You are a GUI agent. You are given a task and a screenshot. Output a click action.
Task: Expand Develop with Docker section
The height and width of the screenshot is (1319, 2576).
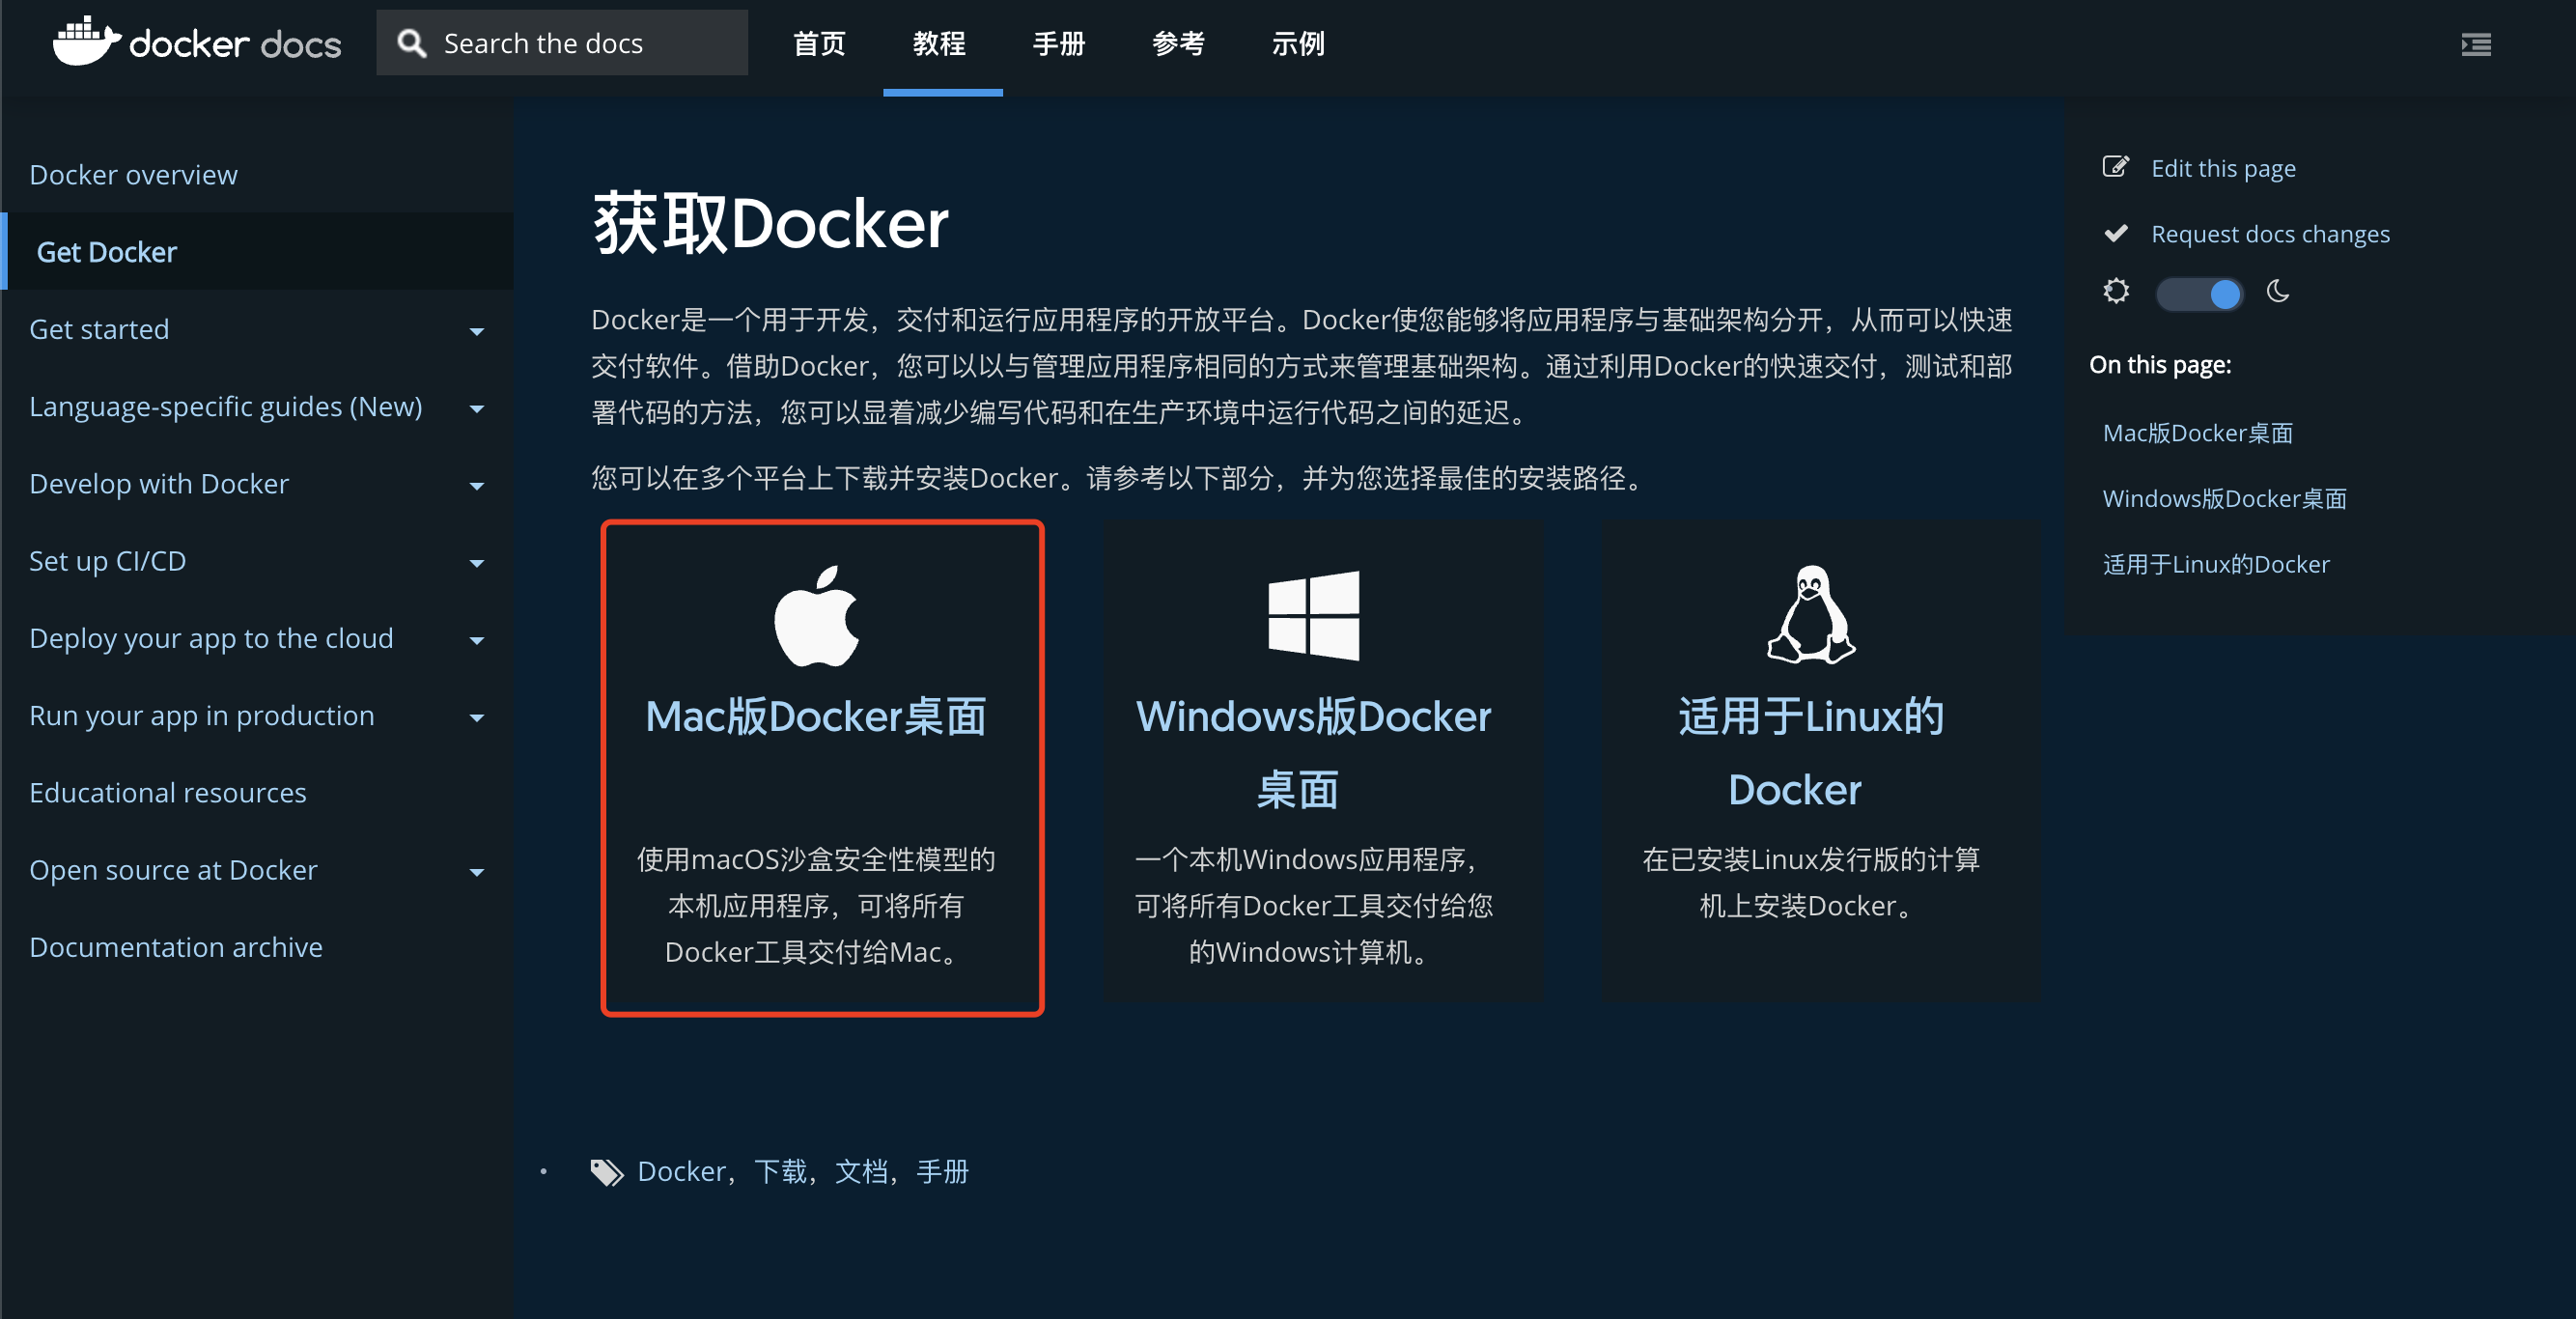coord(477,486)
